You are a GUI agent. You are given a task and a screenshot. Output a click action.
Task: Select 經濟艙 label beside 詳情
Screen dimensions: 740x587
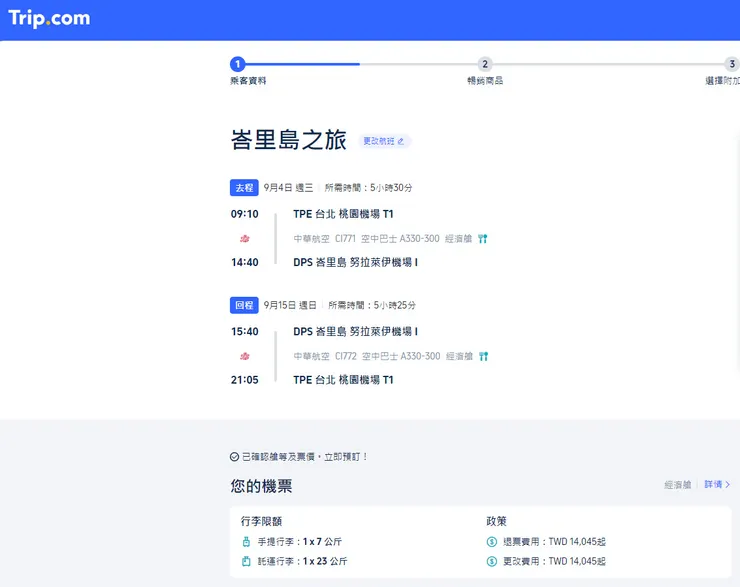click(x=678, y=485)
